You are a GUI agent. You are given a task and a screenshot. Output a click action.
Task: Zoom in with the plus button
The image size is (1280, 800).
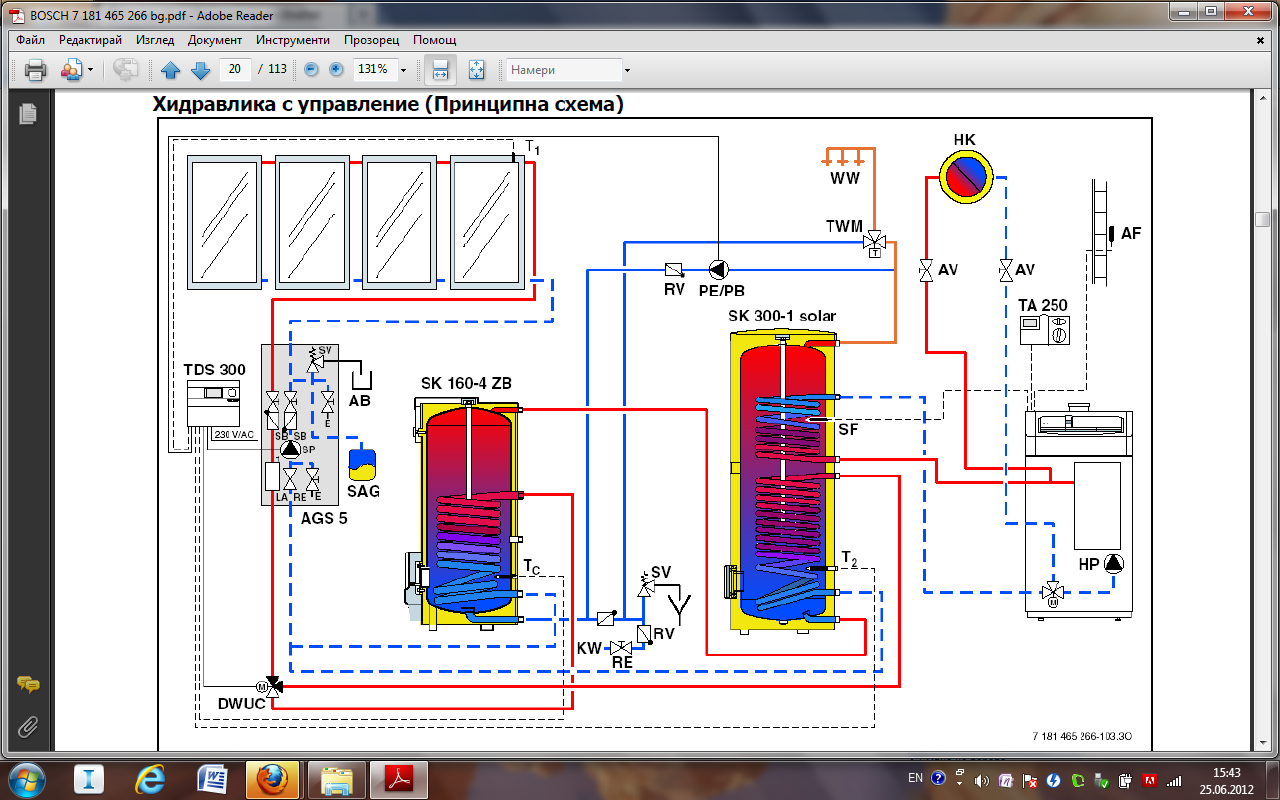click(x=336, y=70)
